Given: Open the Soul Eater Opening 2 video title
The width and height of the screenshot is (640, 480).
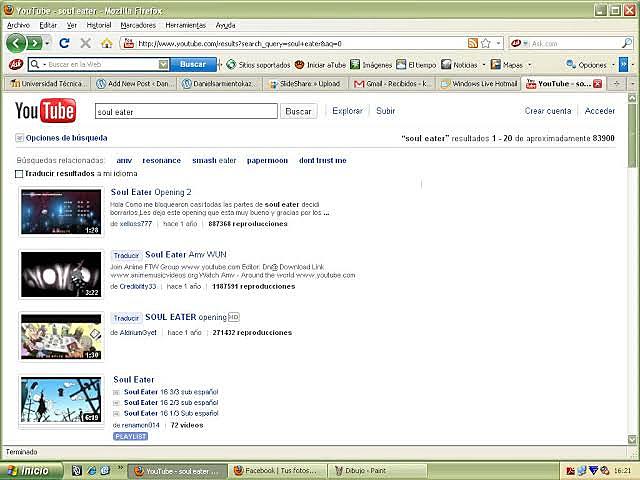Looking at the screenshot, I should 151,192.
